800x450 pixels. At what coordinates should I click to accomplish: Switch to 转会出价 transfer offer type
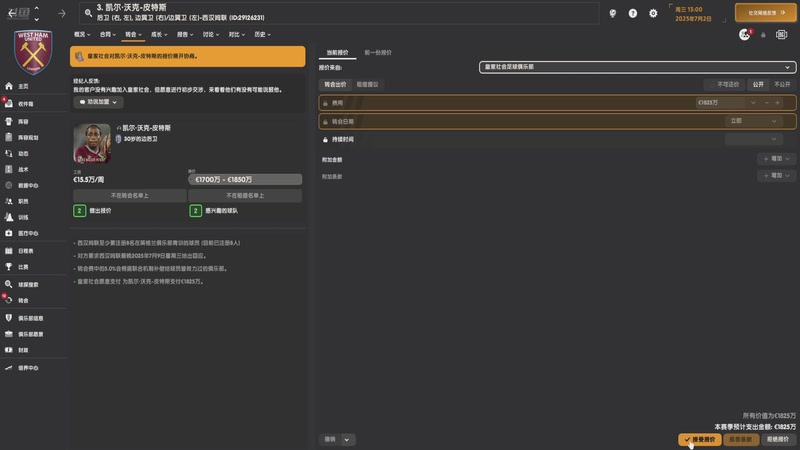pos(335,85)
